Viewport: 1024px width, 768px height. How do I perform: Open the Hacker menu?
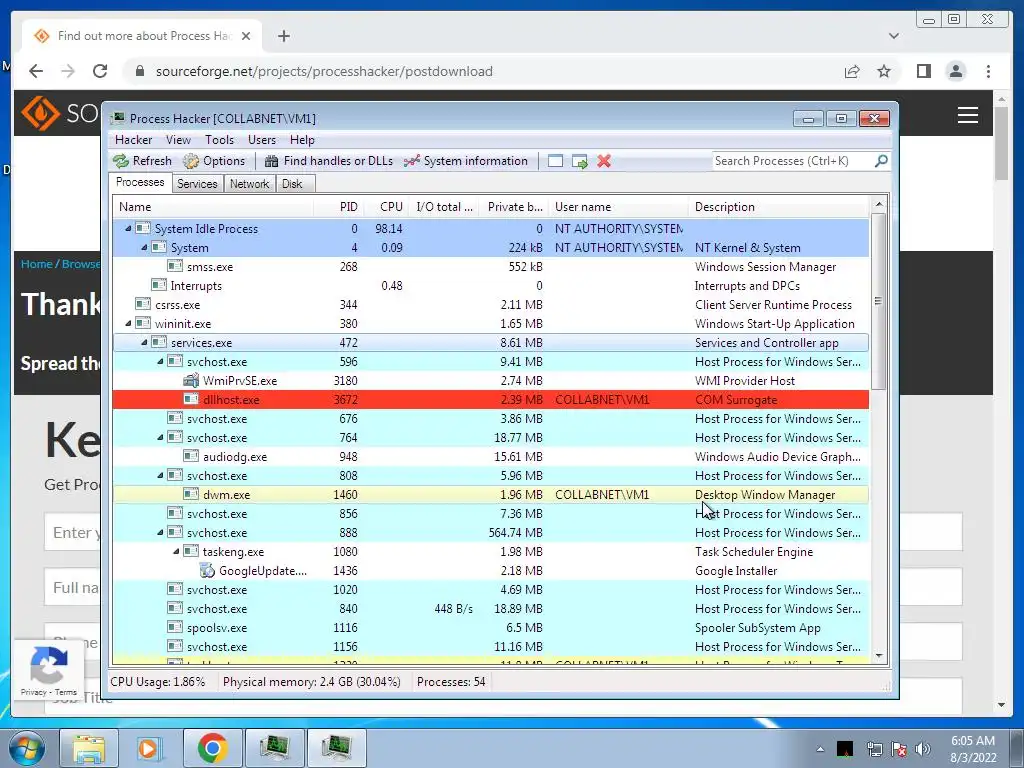coord(133,140)
